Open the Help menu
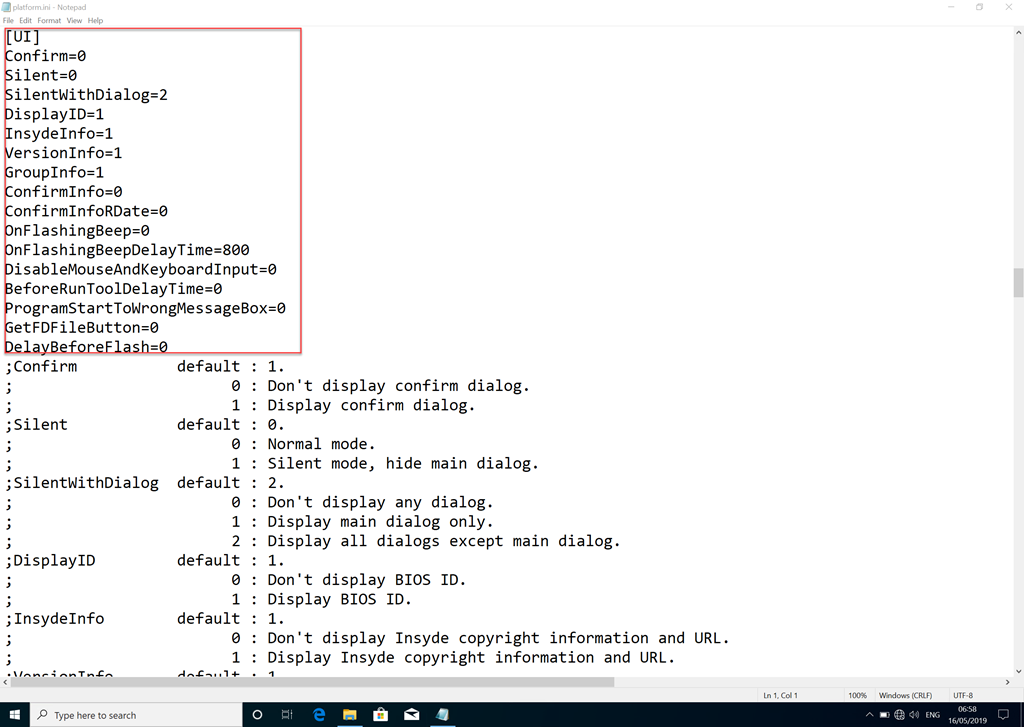 click(95, 20)
